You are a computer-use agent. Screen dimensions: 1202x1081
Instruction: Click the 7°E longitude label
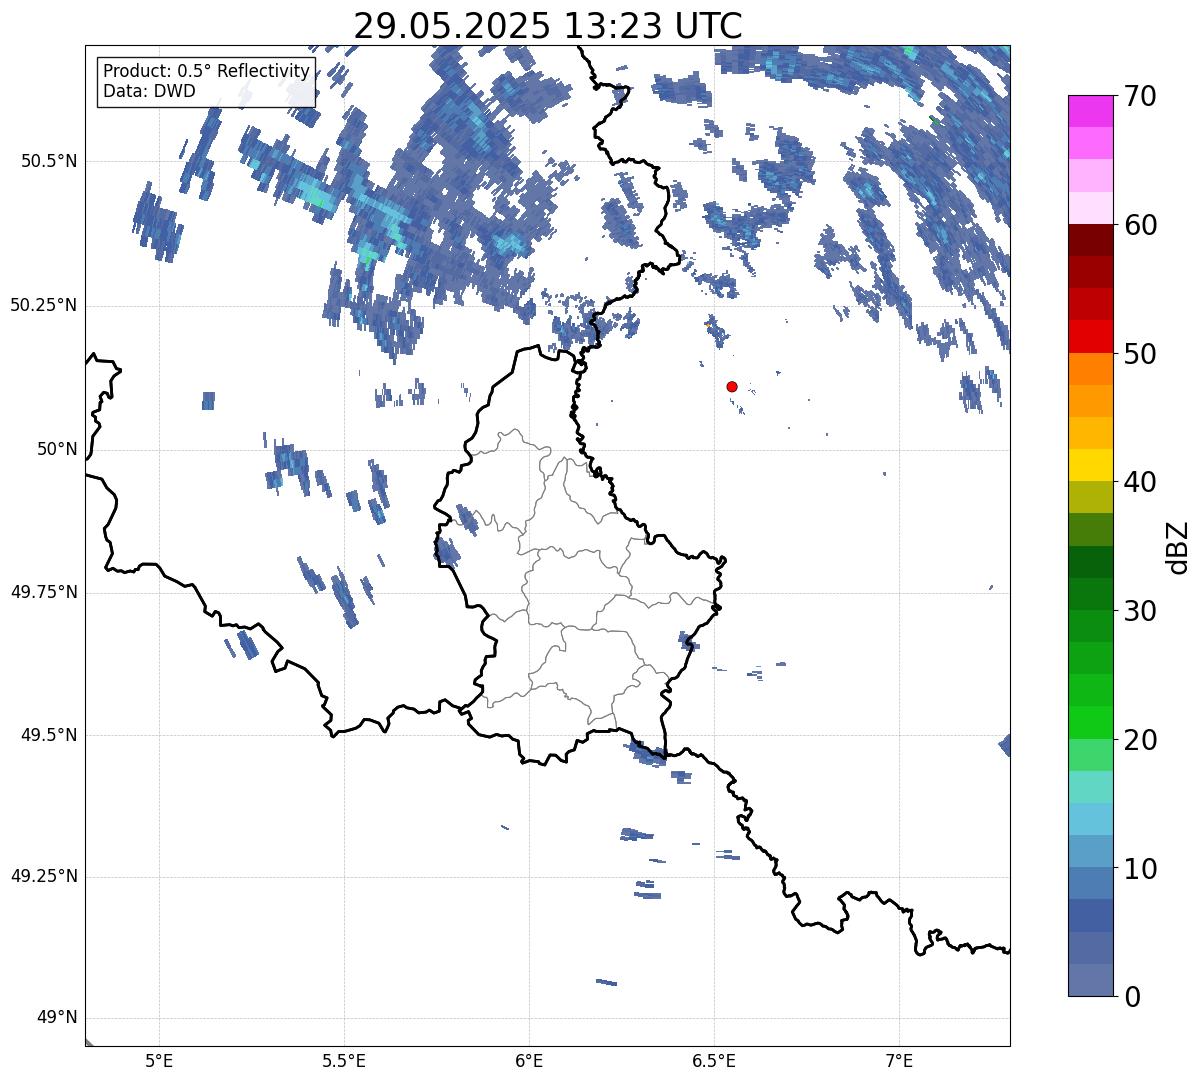[x=899, y=1060]
